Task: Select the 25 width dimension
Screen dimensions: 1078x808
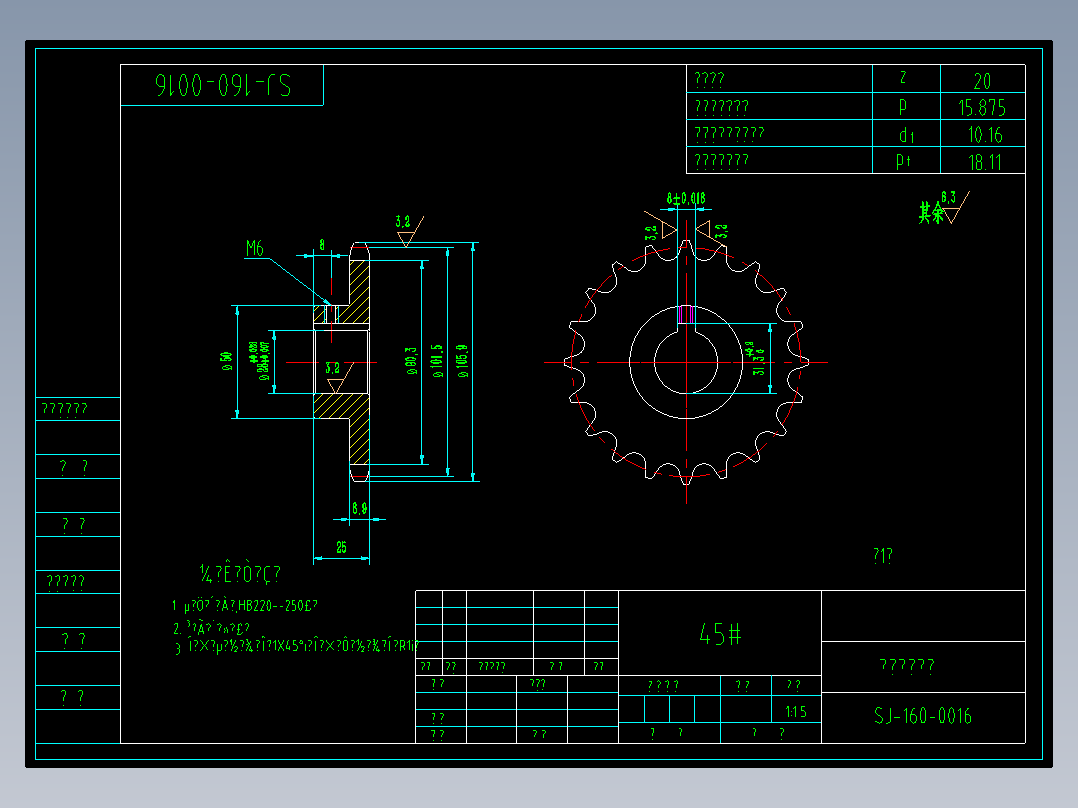Action: (x=342, y=547)
